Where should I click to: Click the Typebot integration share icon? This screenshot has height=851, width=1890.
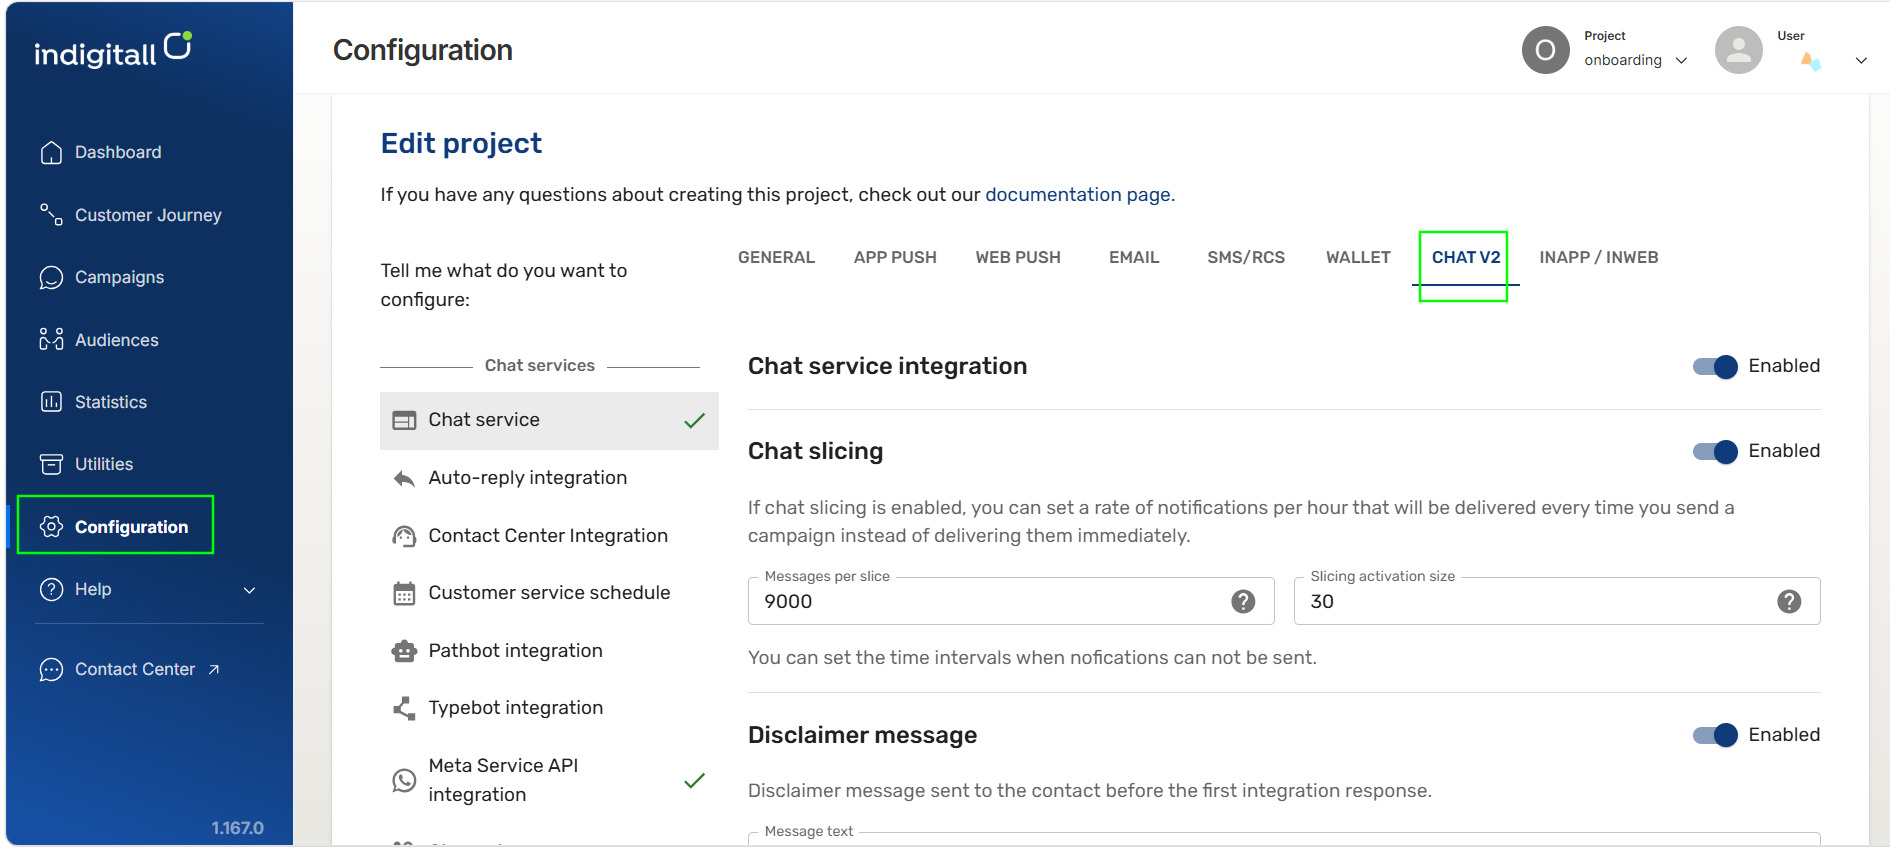point(404,708)
